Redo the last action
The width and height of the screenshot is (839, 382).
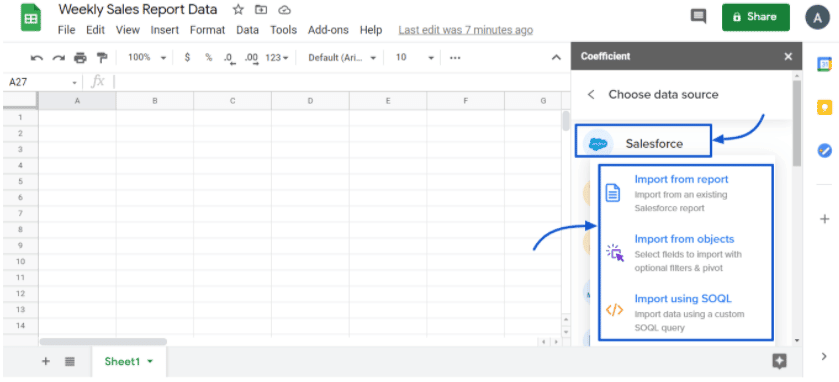pyautogui.click(x=58, y=58)
